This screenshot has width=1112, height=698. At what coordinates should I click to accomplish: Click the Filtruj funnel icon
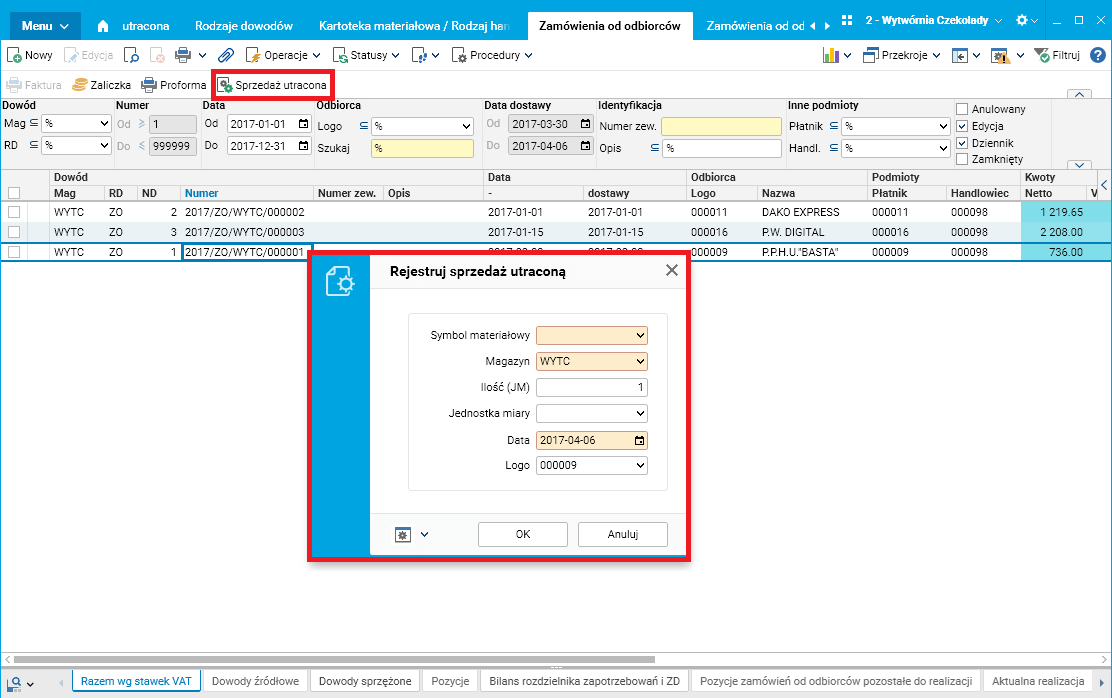click(x=1042, y=55)
